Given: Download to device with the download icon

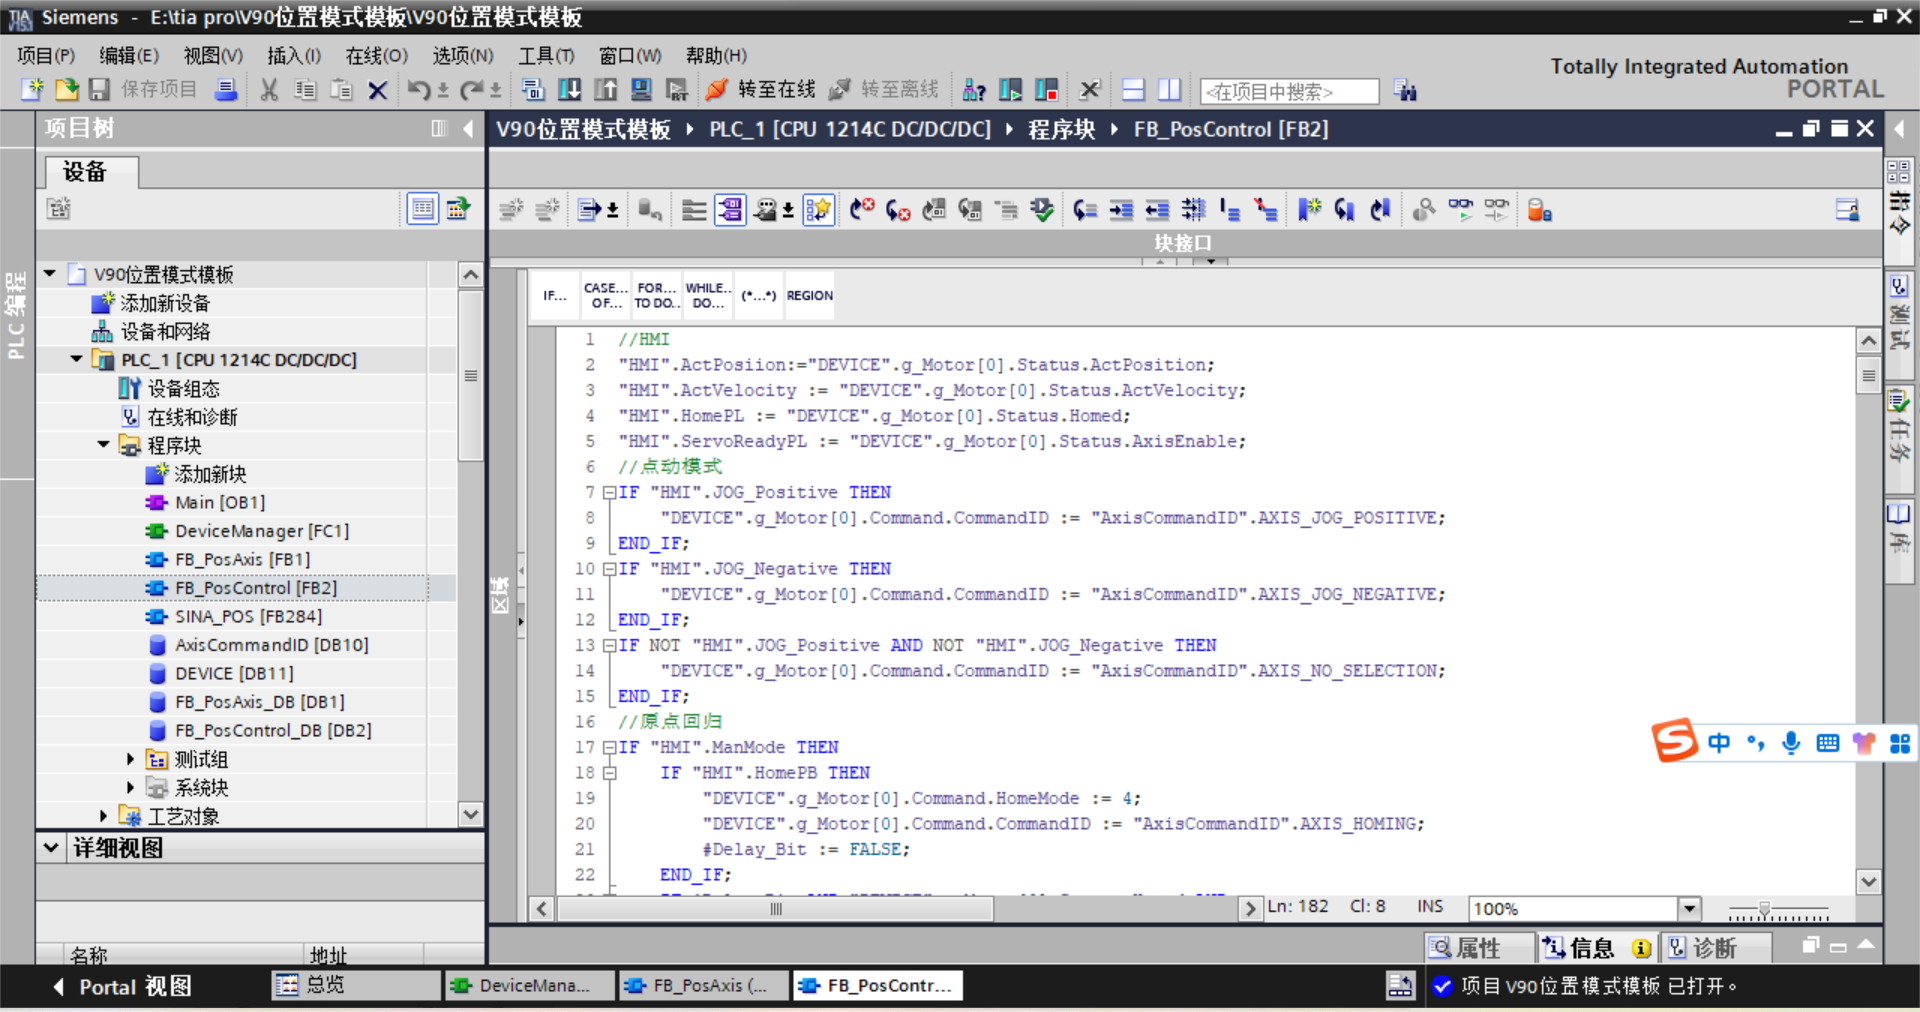Looking at the screenshot, I should tap(569, 90).
